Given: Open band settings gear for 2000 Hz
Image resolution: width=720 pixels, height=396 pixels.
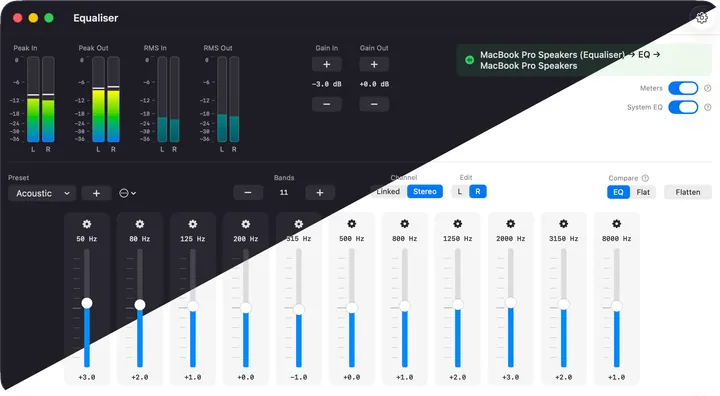Looking at the screenshot, I should (511, 224).
